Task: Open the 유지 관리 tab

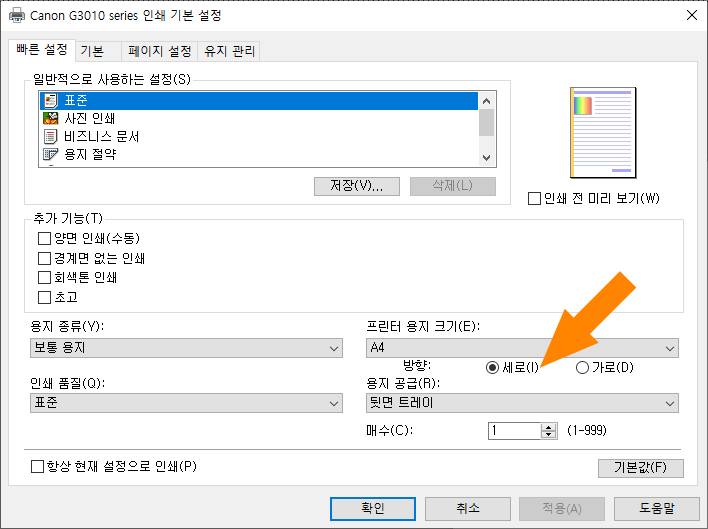Action: tap(230, 51)
